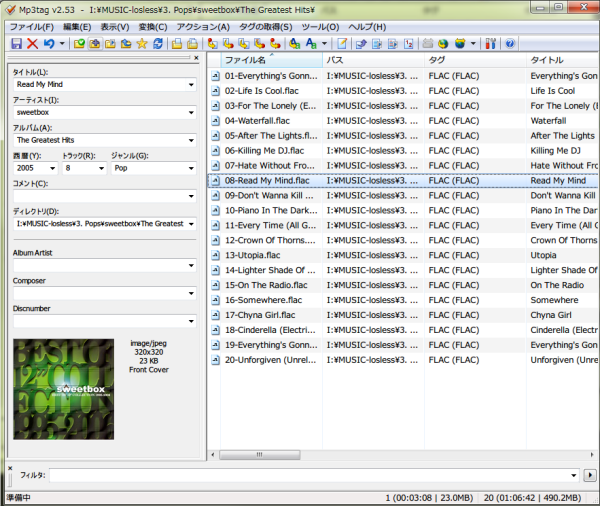Expand the Title field dropdown
600x506 pixels.
pos(190,85)
